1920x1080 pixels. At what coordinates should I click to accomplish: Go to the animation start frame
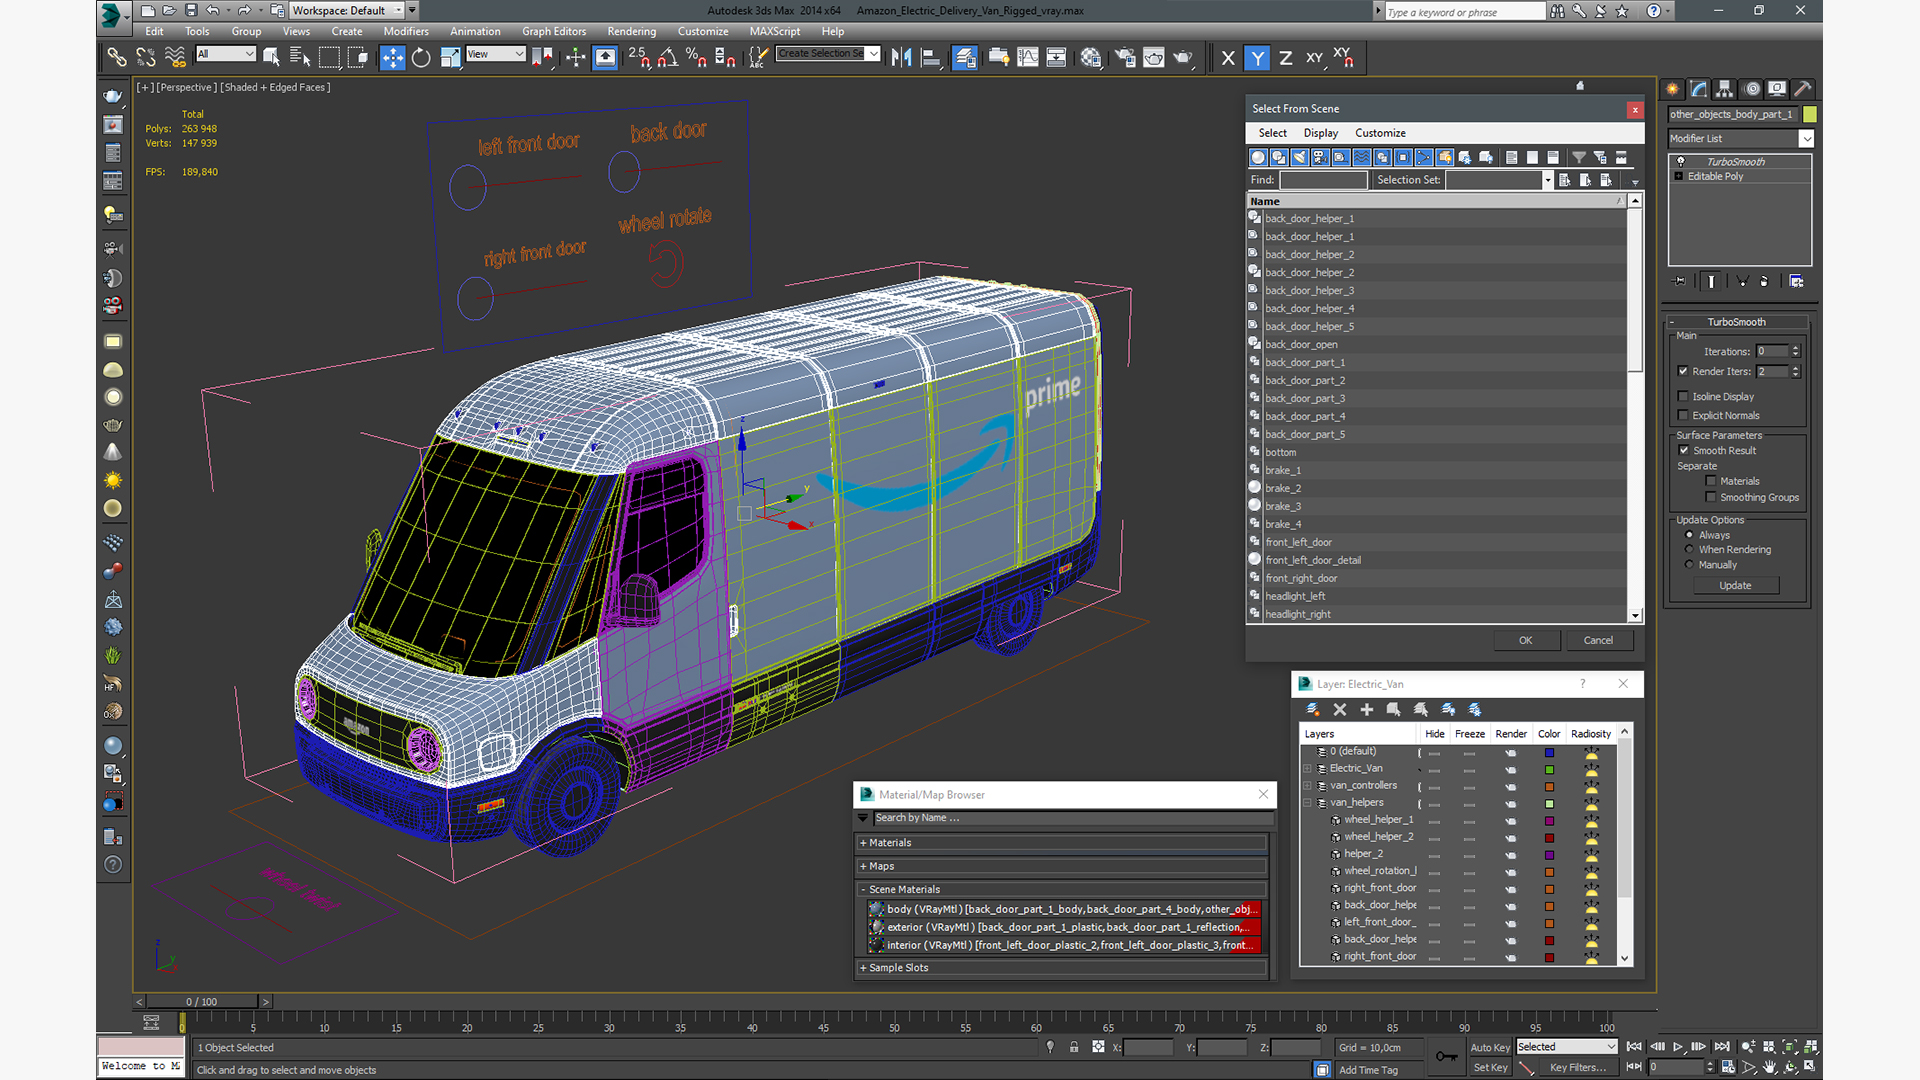[x=1634, y=1047]
